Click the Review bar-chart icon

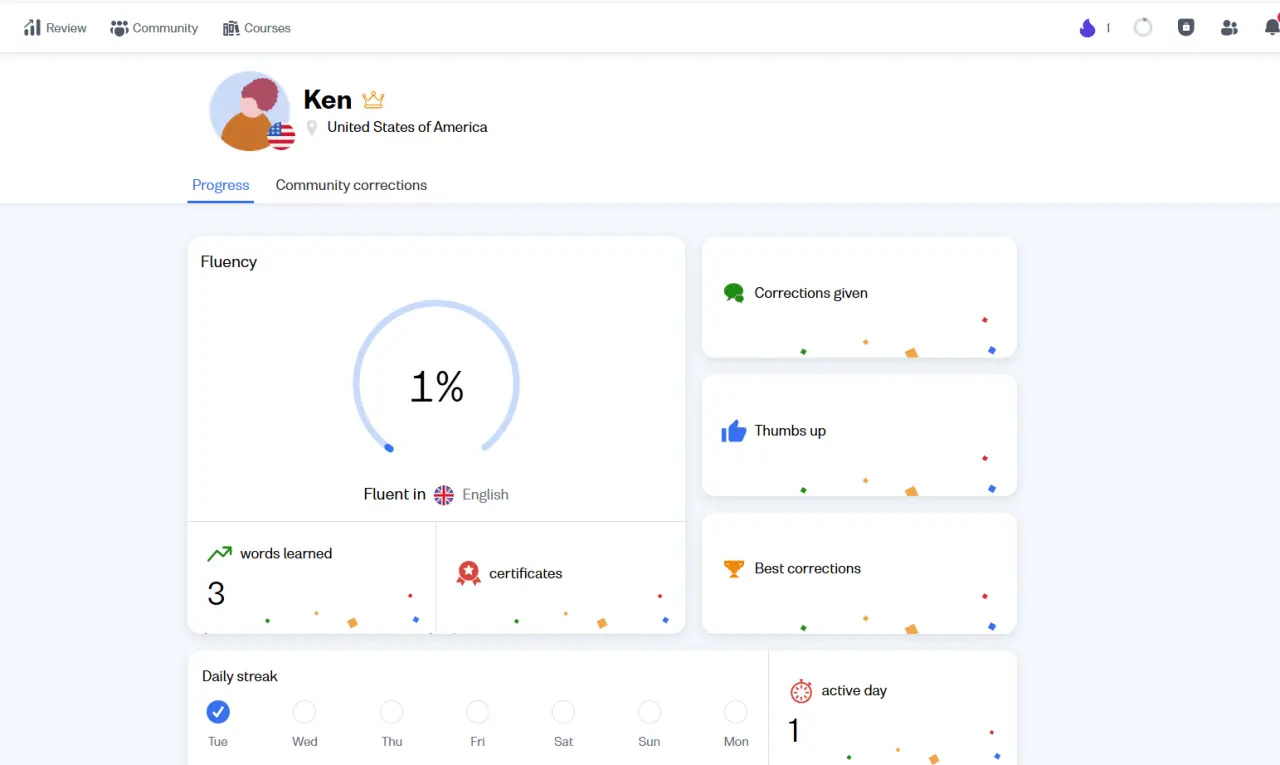pyautogui.click(x=32, y=28)
